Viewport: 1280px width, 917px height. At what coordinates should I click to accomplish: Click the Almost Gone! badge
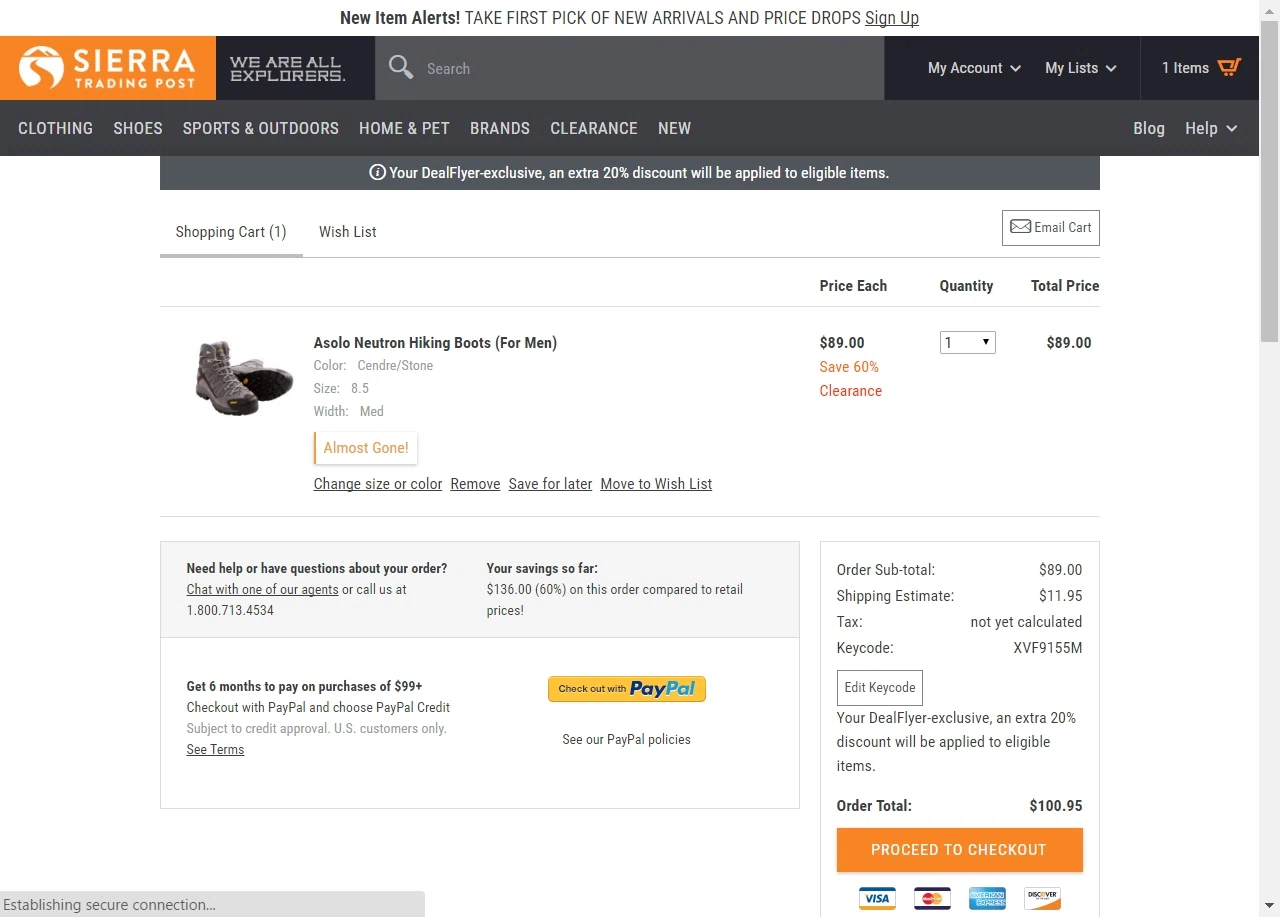[x=366, y=448]
